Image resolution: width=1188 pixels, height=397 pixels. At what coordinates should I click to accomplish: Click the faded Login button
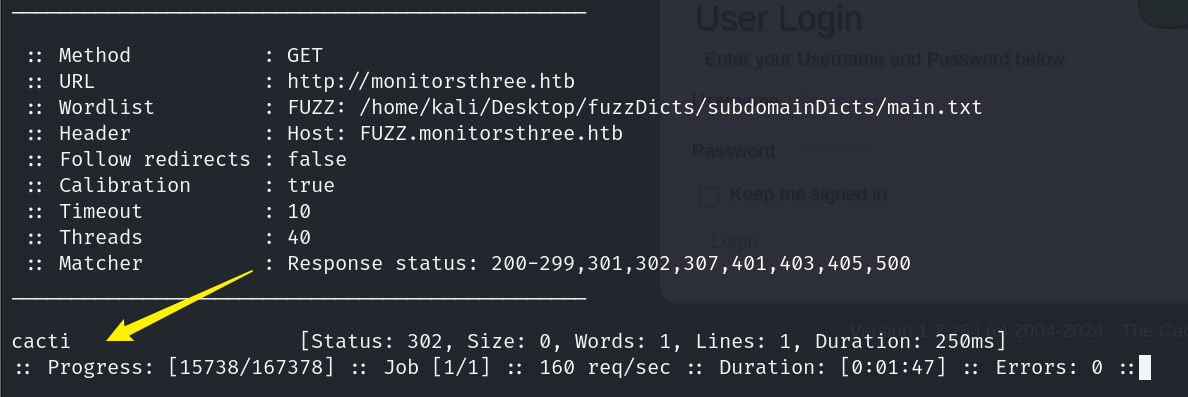pos(734,242)
